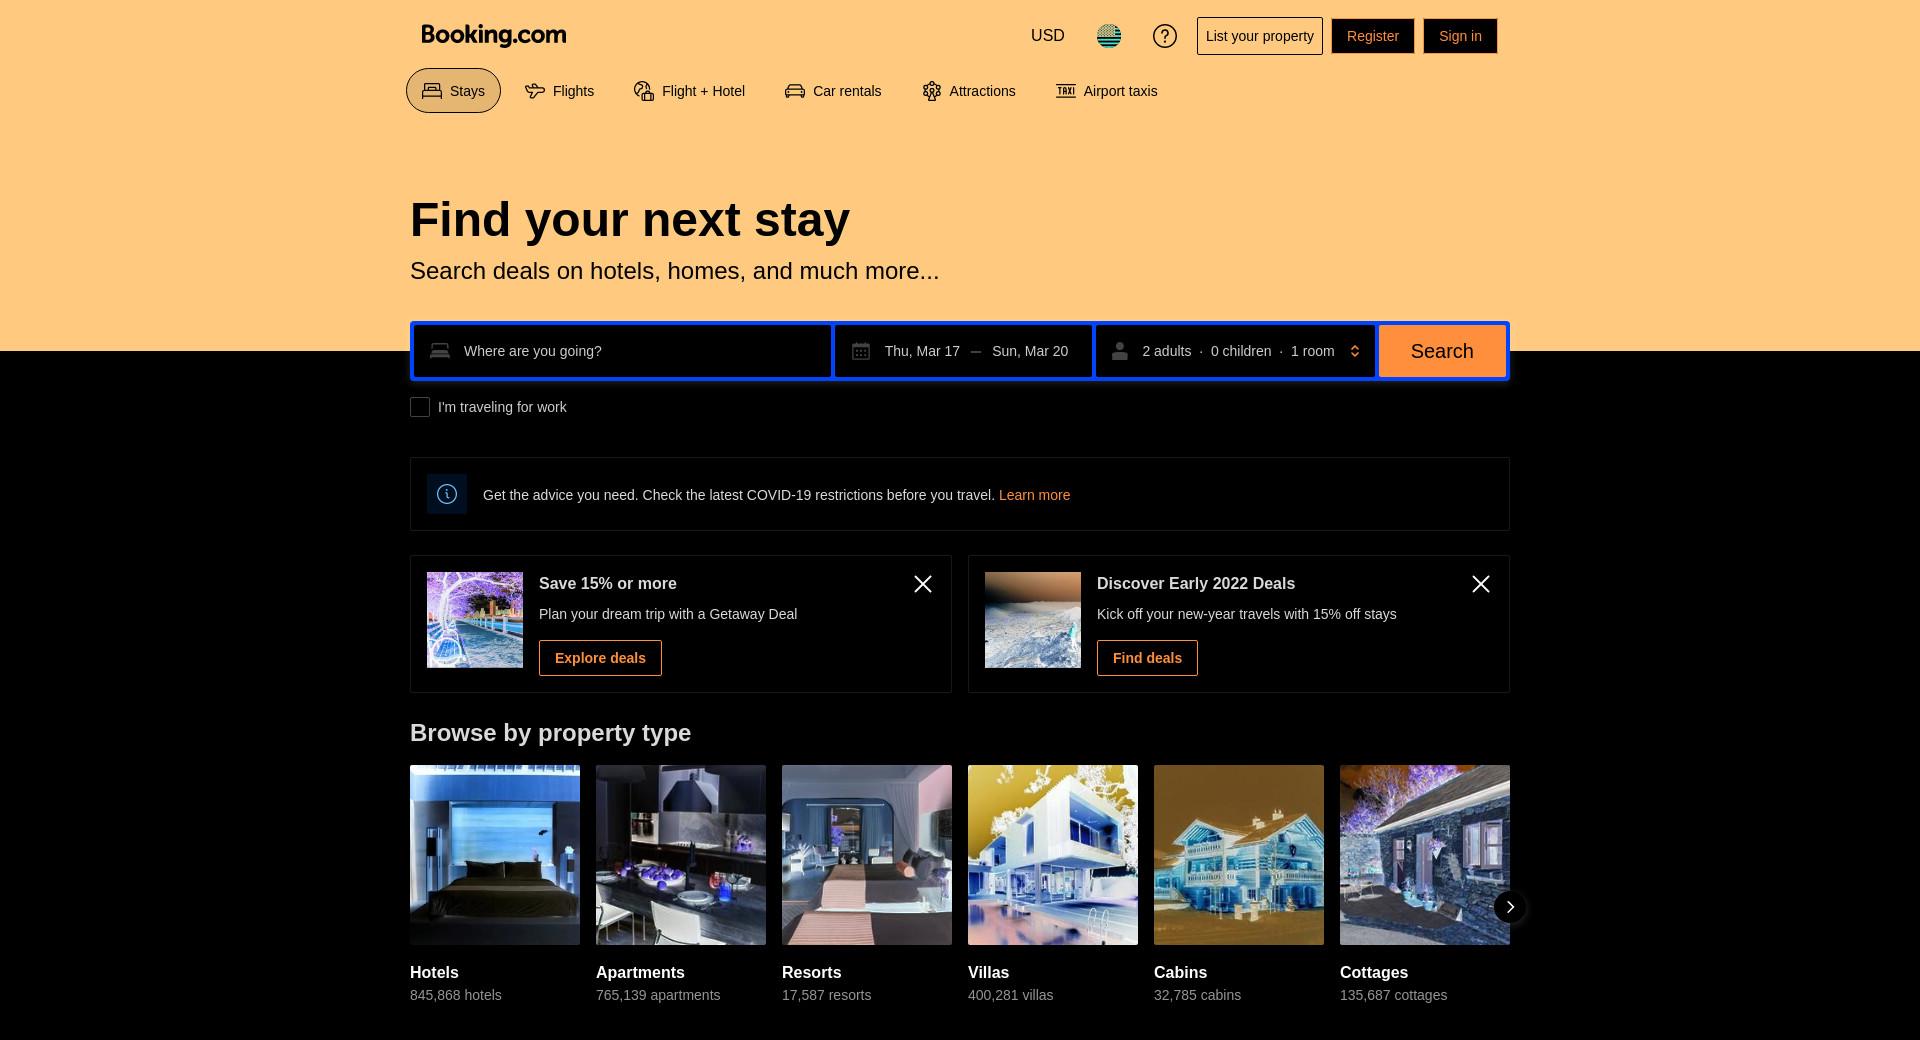The image size is (1920, 1040).
Task: Click List your property button
Action: (x=1260, y=36)
